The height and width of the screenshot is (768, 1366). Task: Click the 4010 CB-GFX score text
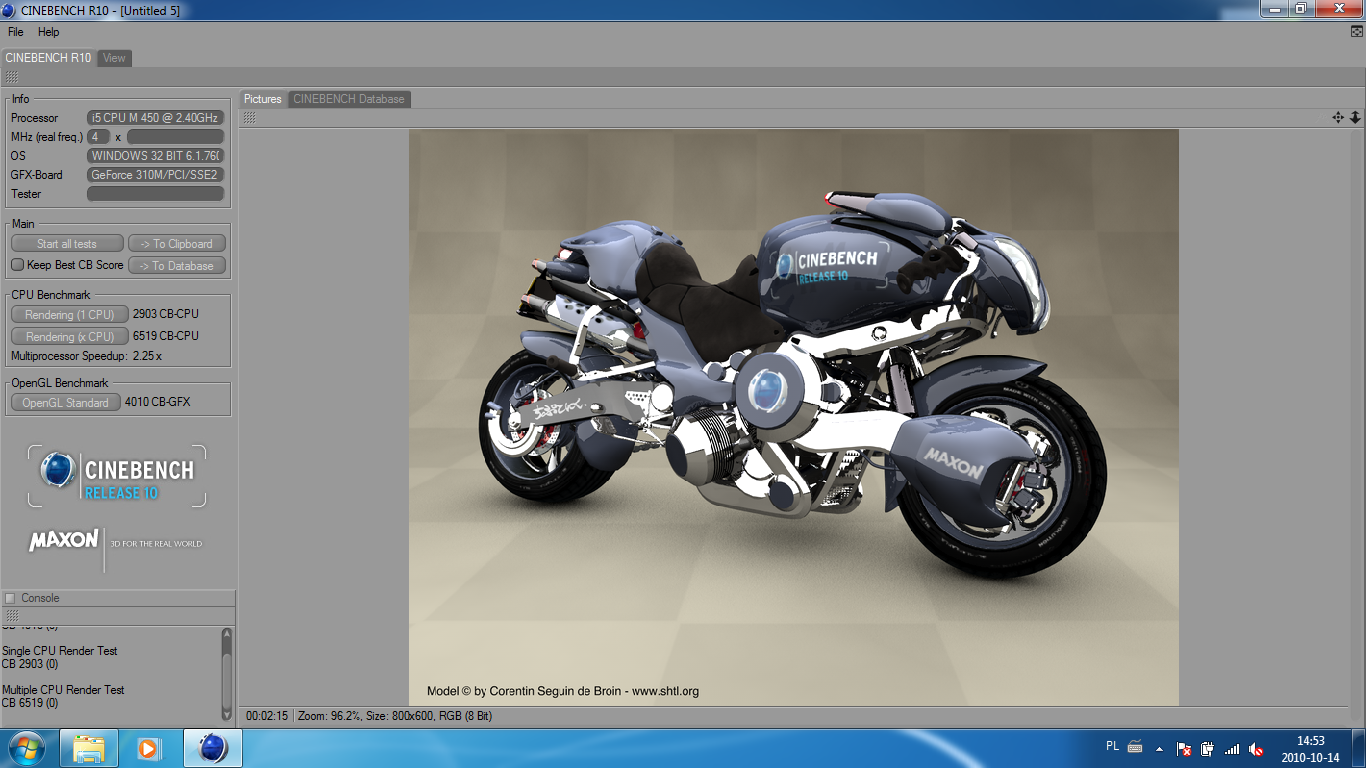[x=157, y=403]
